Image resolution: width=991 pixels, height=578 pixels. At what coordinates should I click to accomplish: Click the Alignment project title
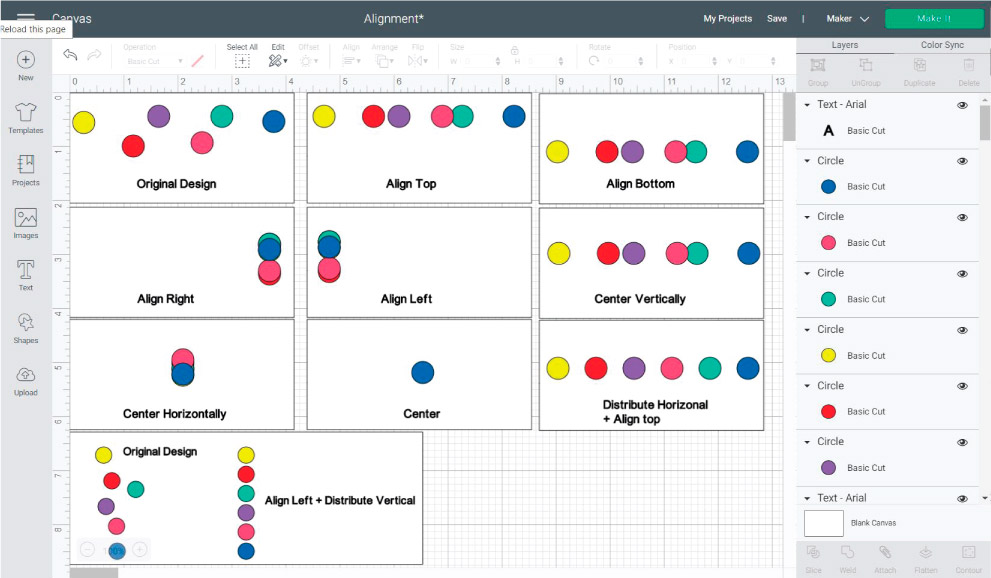pos(394,19)
